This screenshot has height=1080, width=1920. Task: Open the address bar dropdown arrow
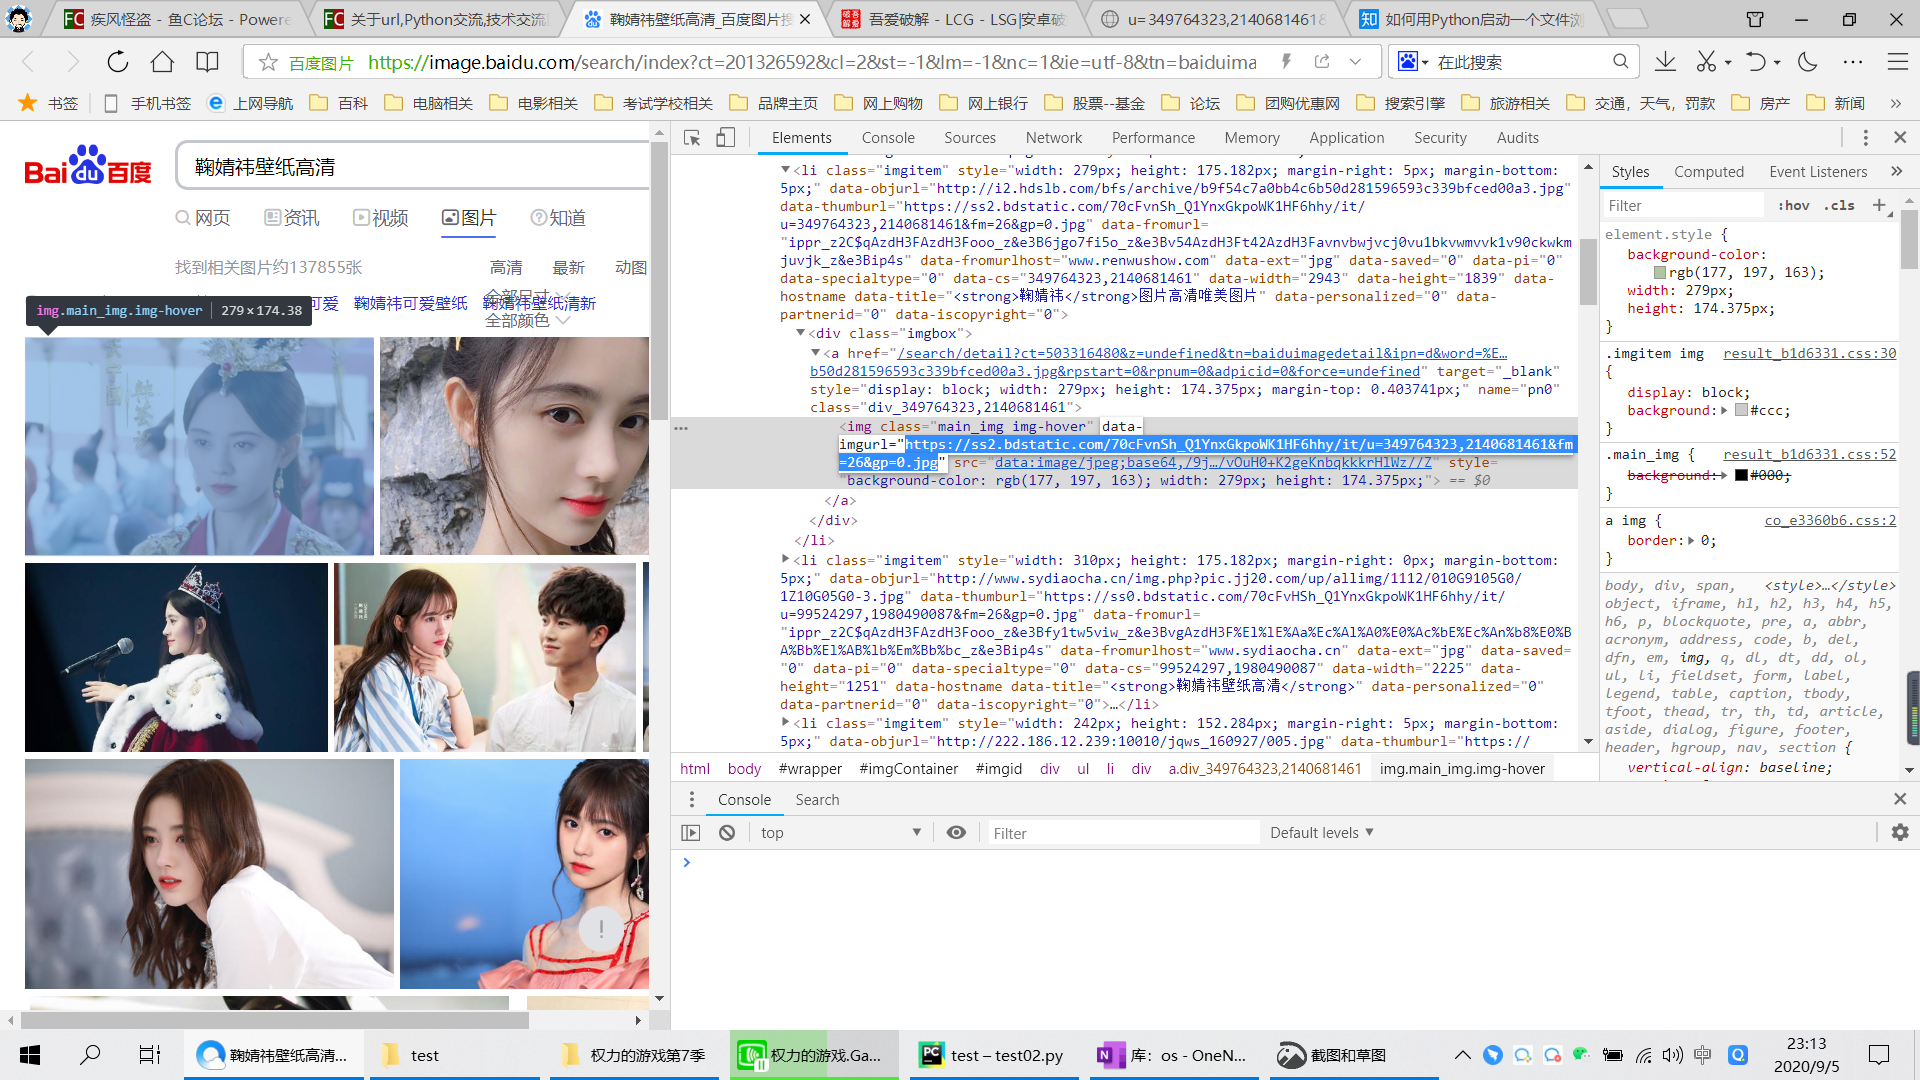tap(1355, 62)
